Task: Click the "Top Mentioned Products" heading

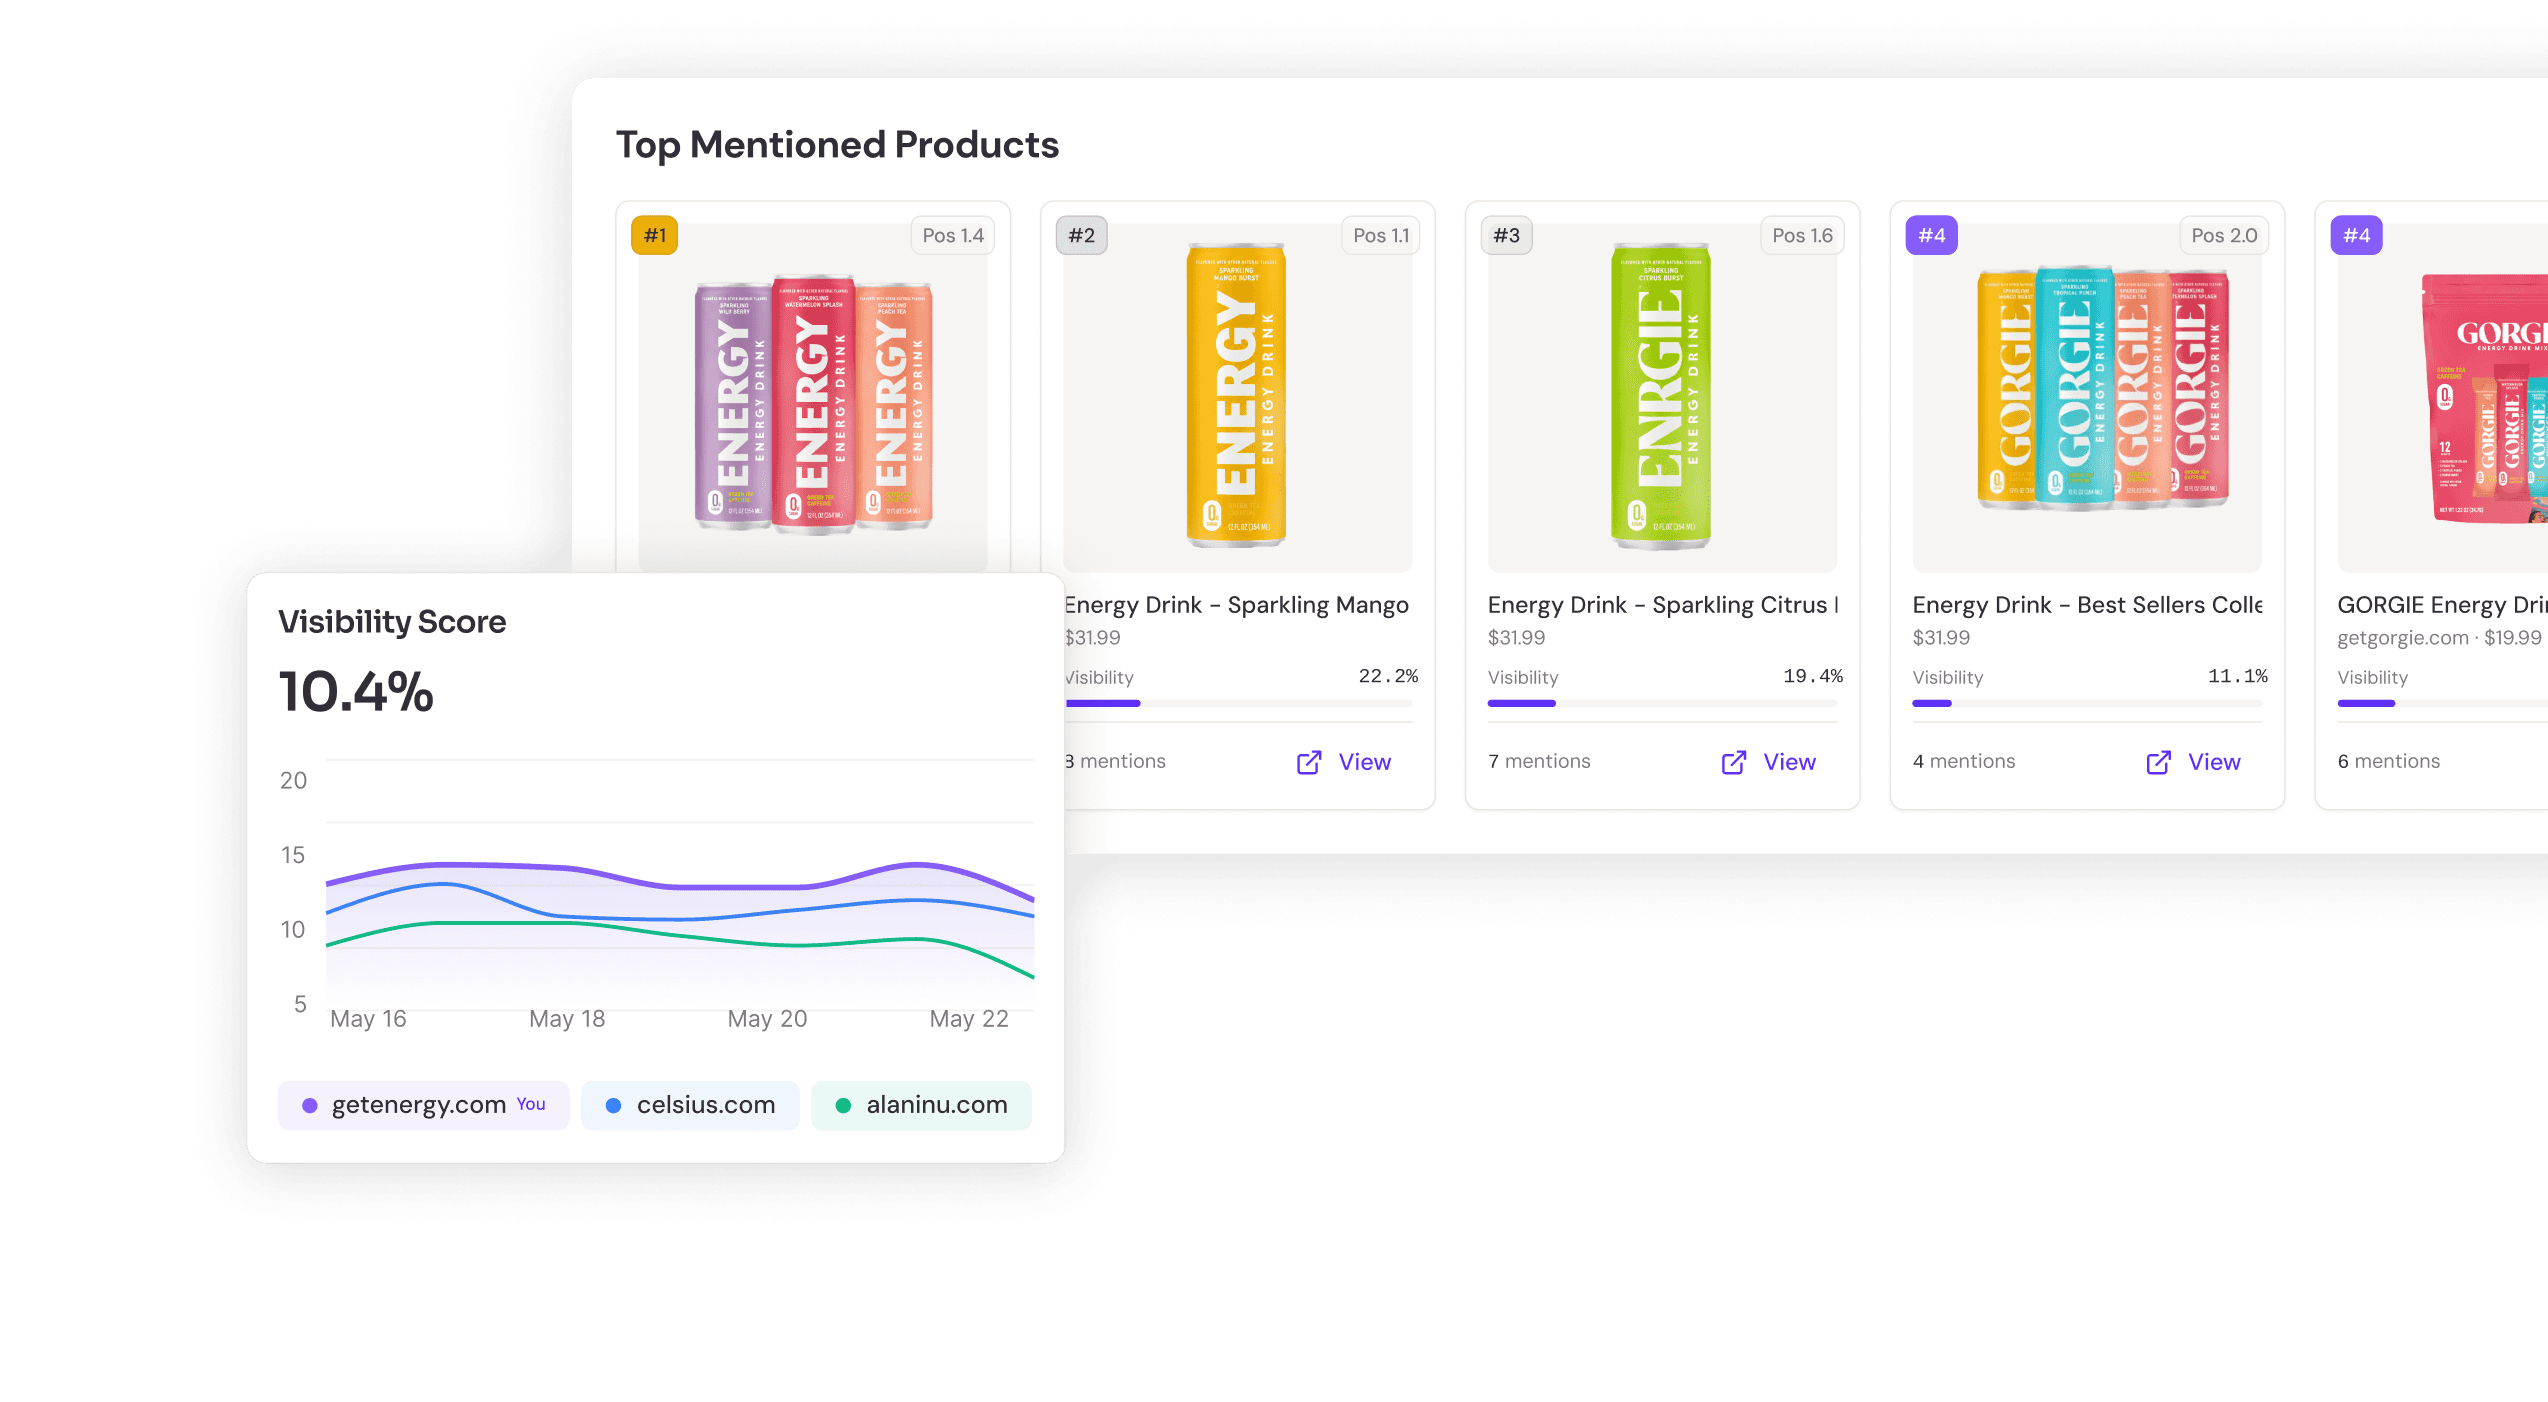Action: pyautogui.click(x=838, y=145)
